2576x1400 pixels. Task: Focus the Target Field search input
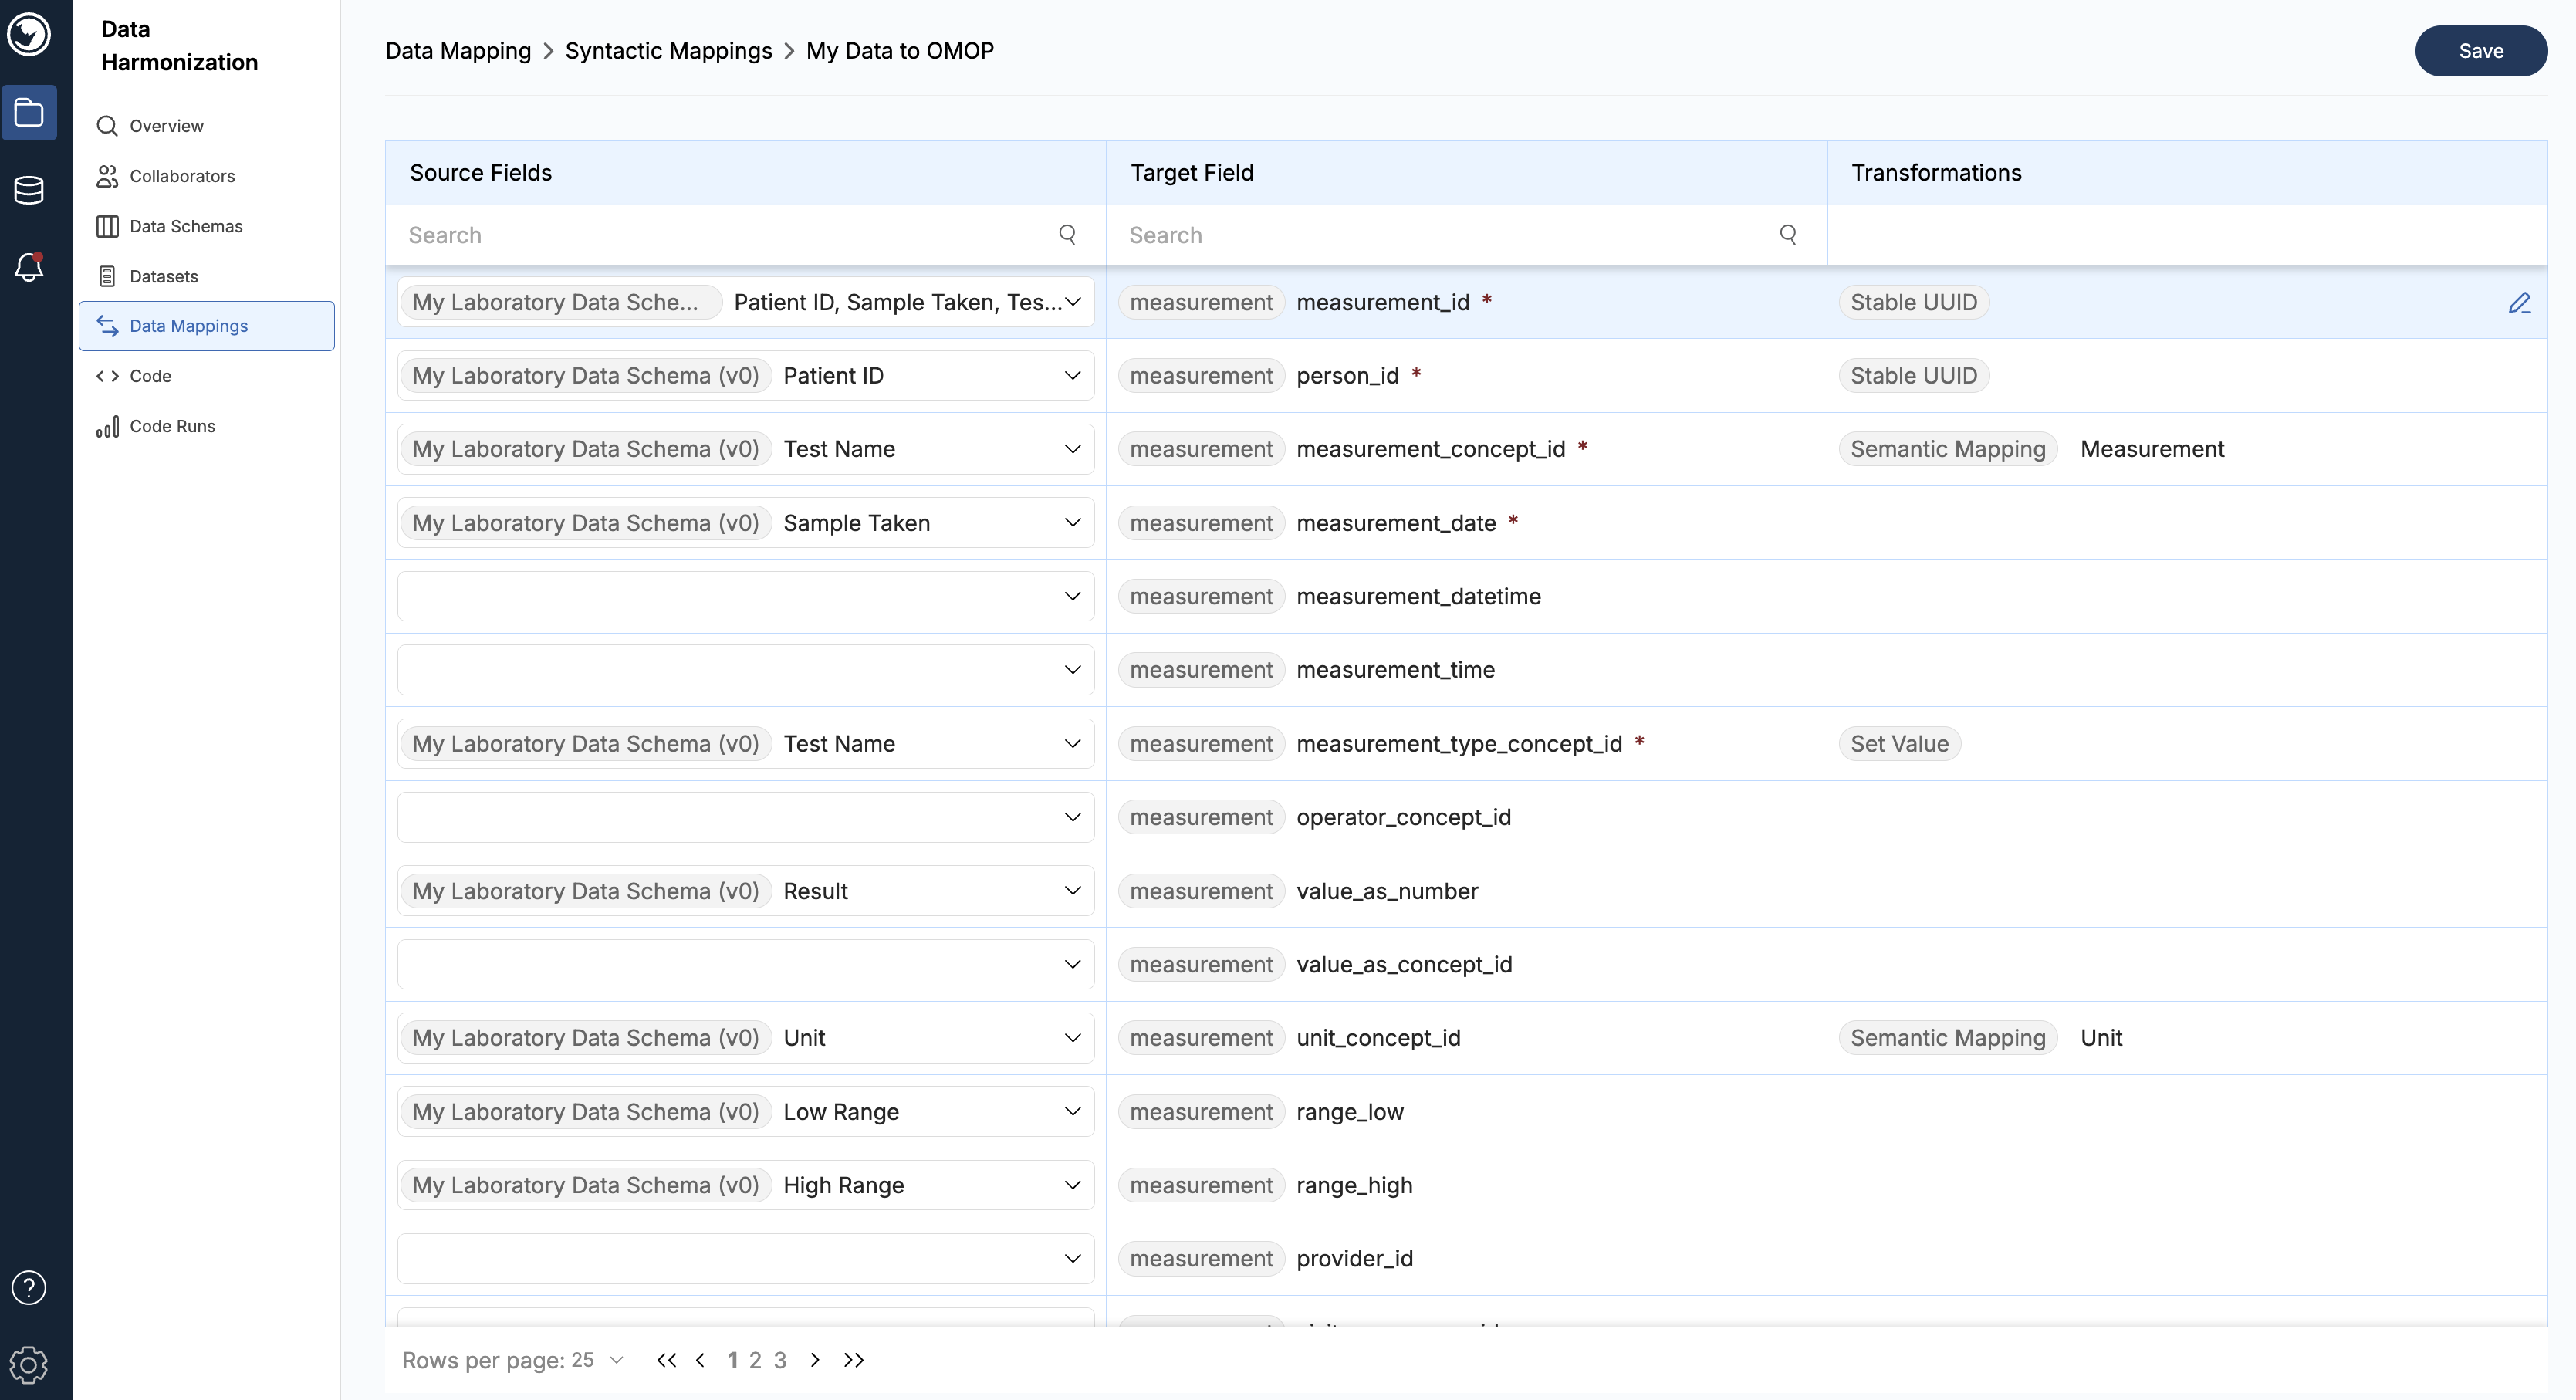coord(1449,235)
